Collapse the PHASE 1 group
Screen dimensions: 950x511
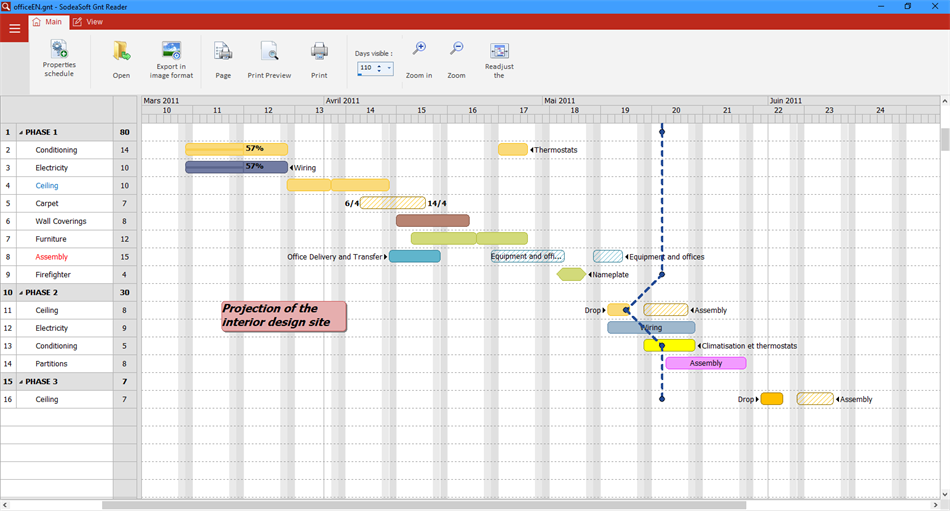click(21, 132)
